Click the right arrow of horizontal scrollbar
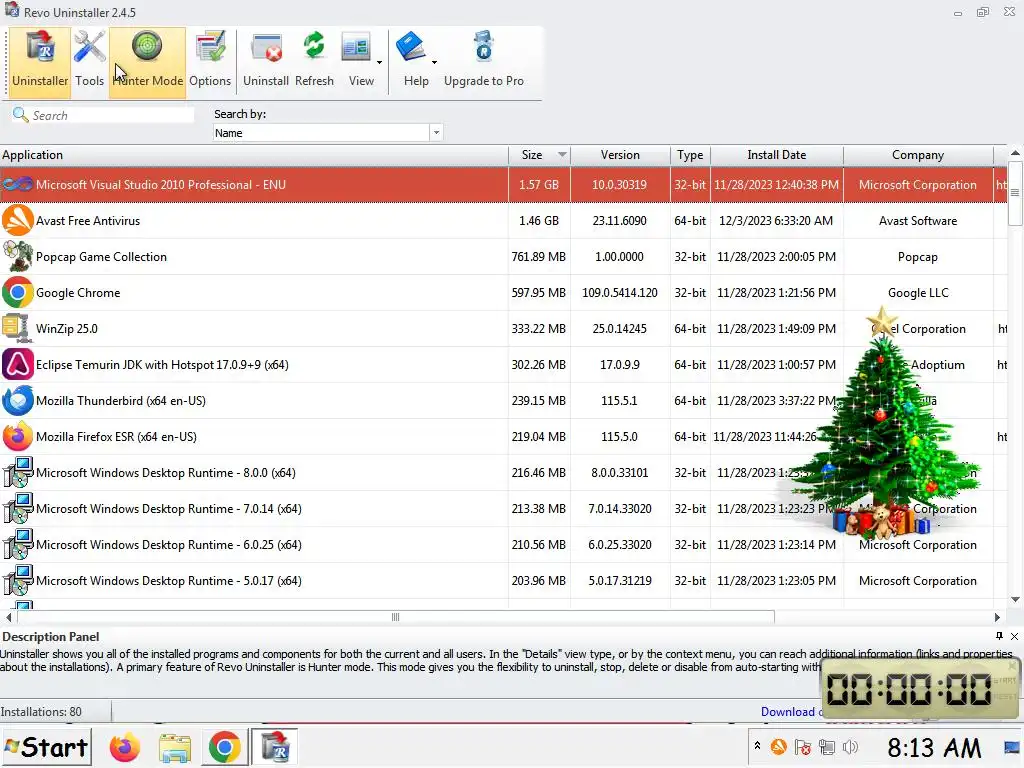Viewport: 1024px width, 768px height. click(997, 617)
